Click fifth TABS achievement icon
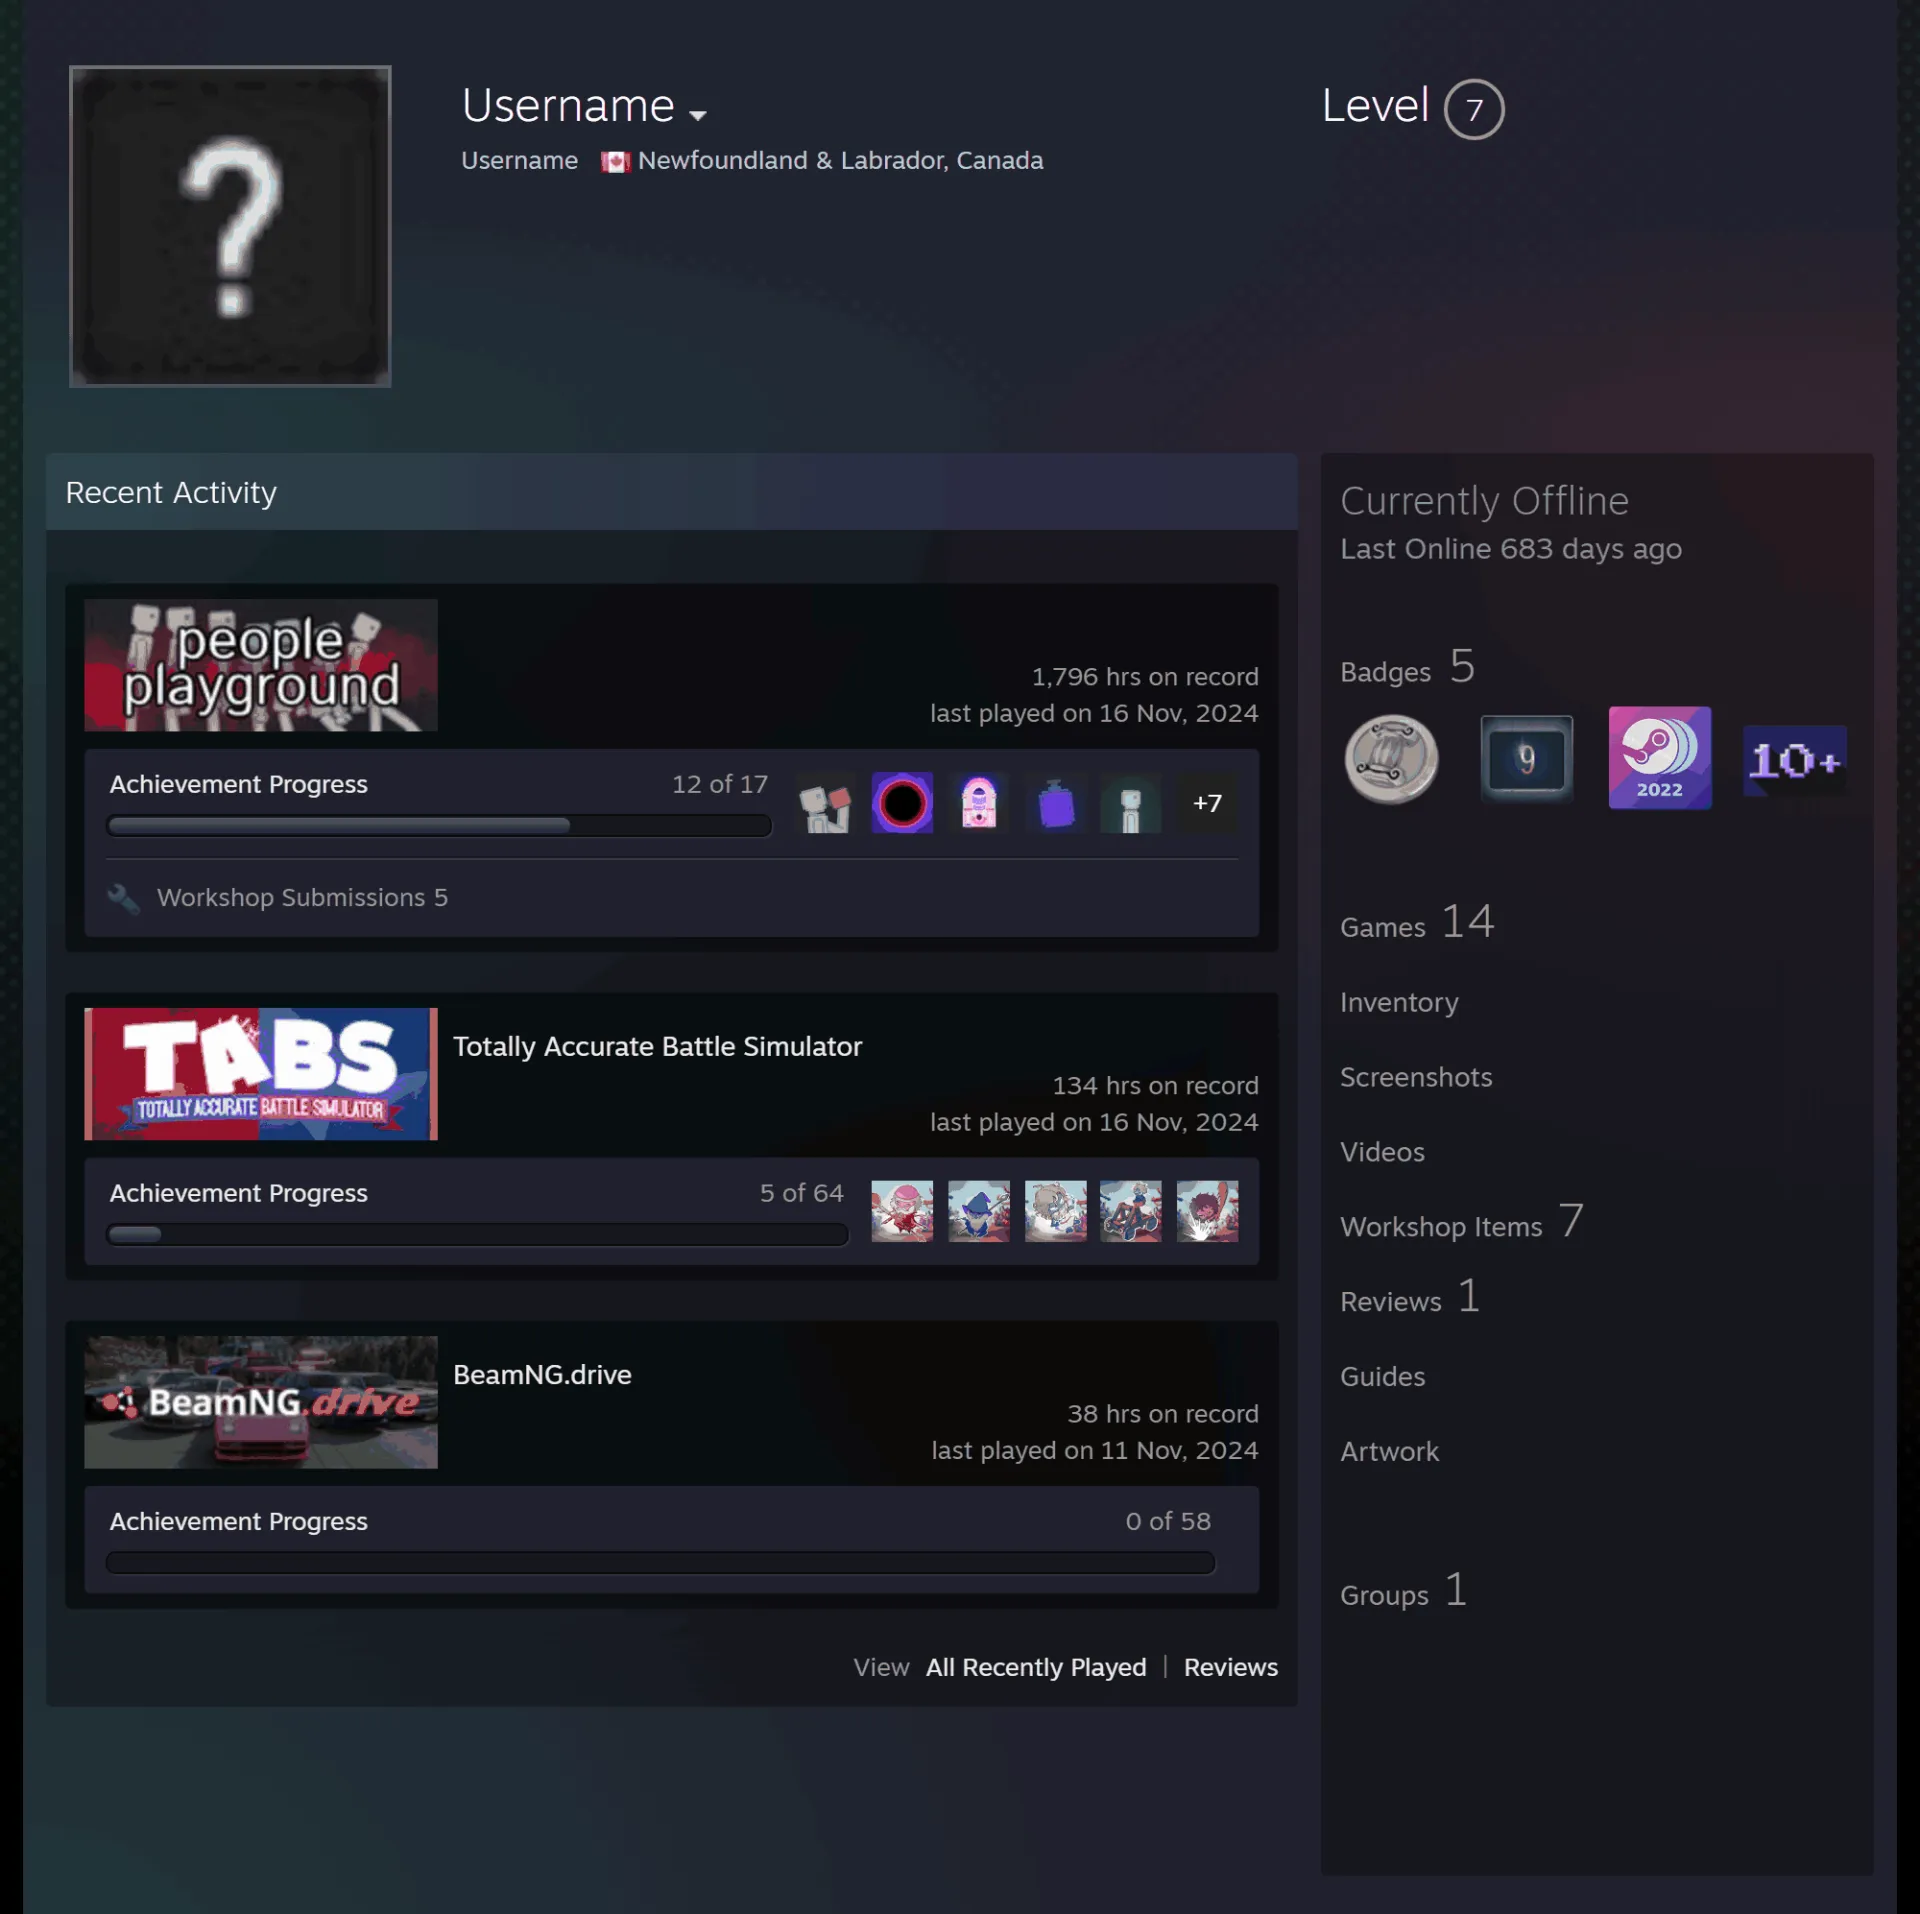 point(1207,1211)
